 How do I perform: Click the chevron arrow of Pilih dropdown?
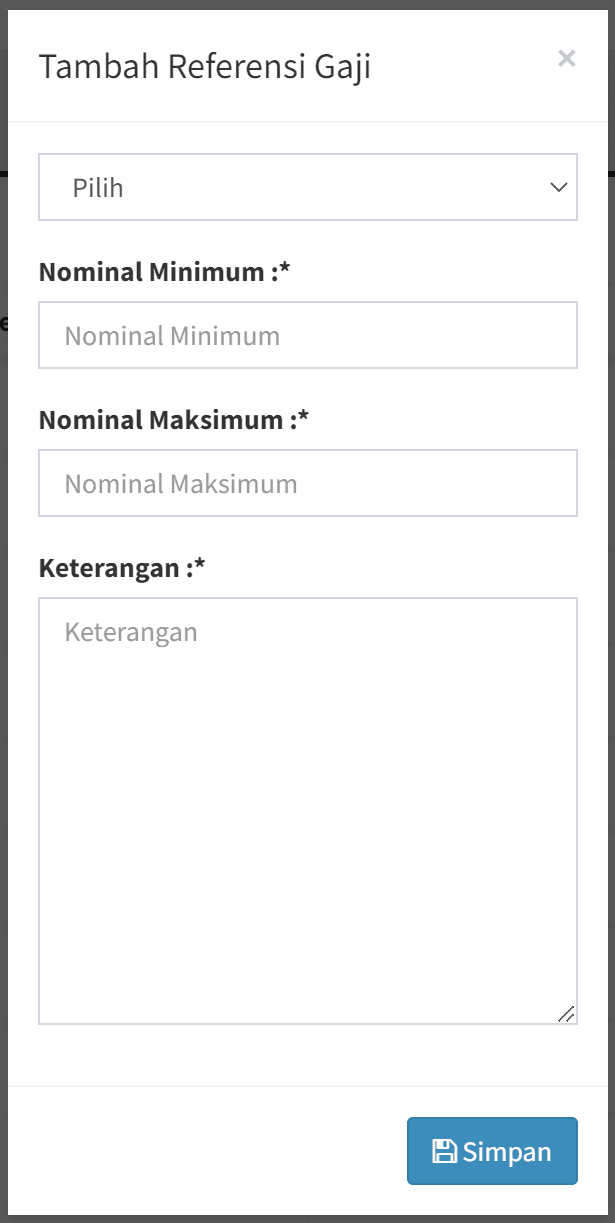point(559,187)
